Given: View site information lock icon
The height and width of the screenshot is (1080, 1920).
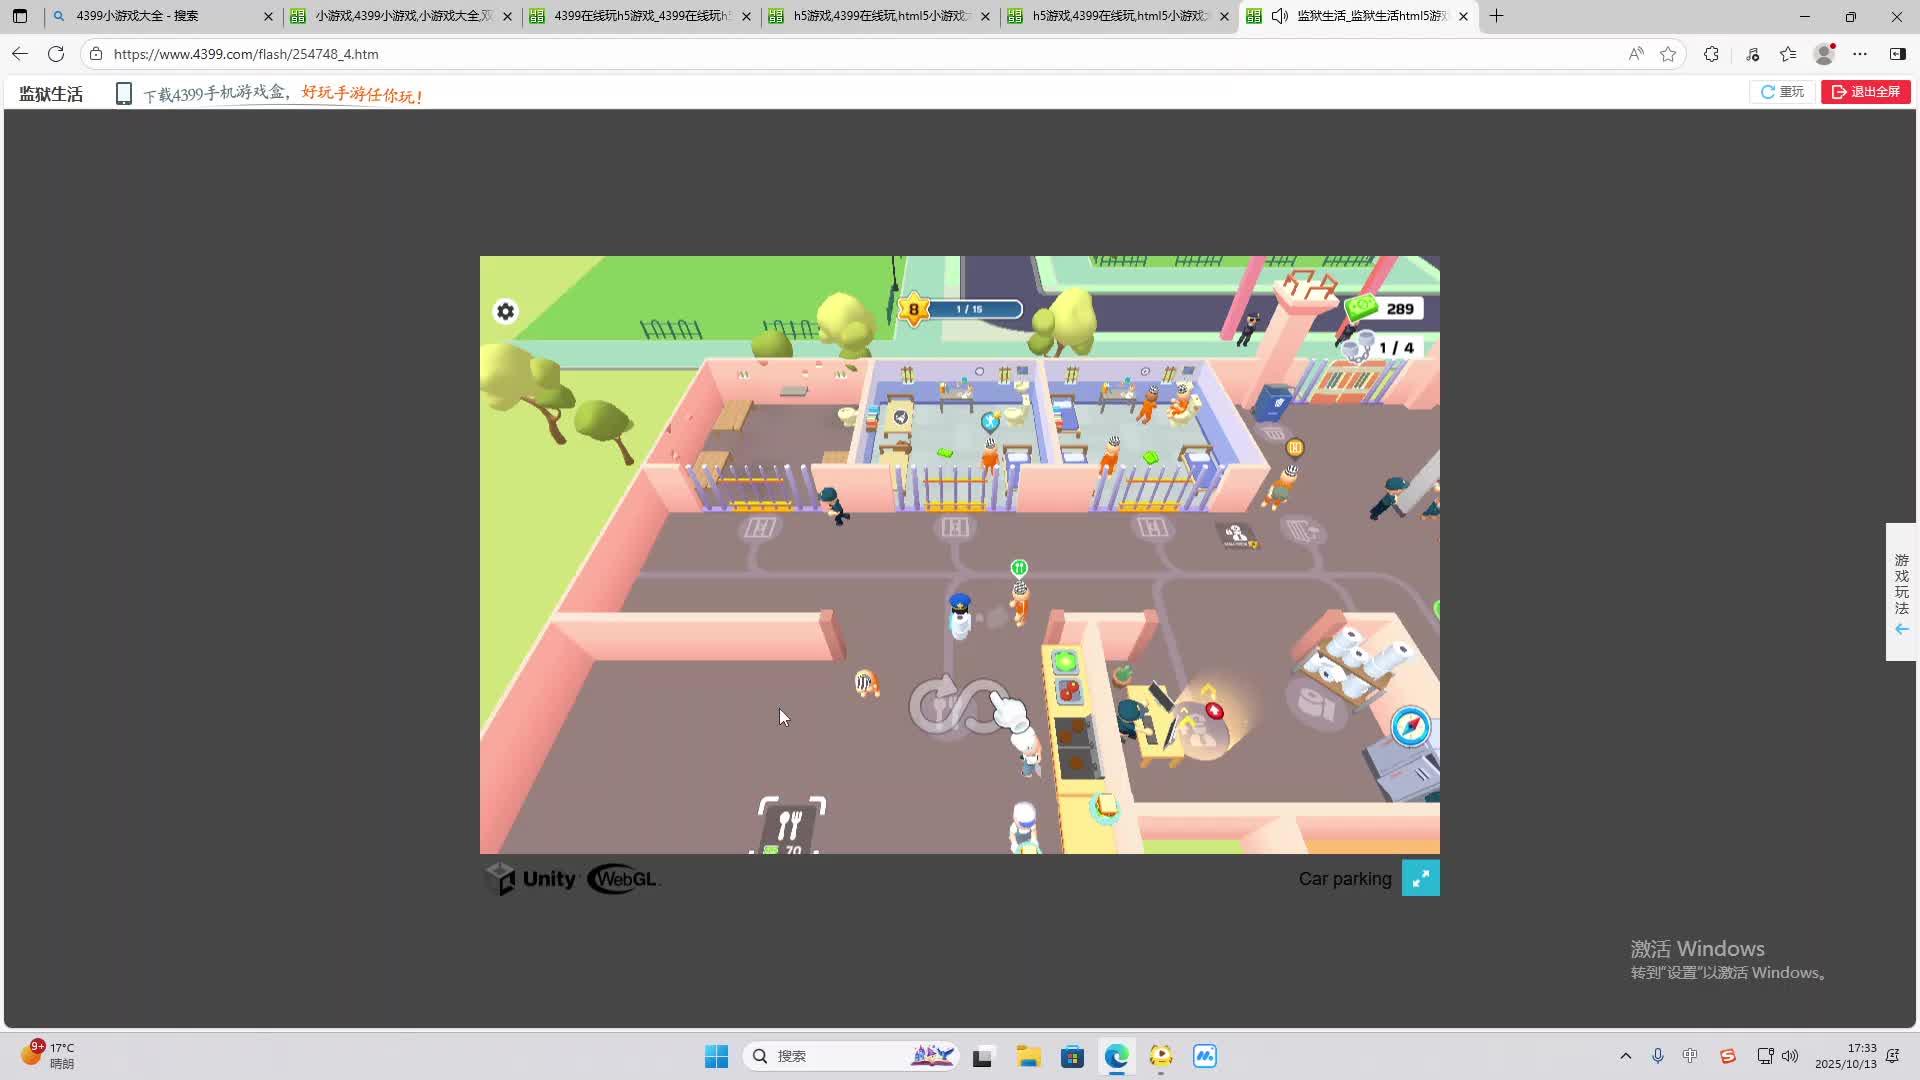Looking at the screenshot, I should coord(96,54).
